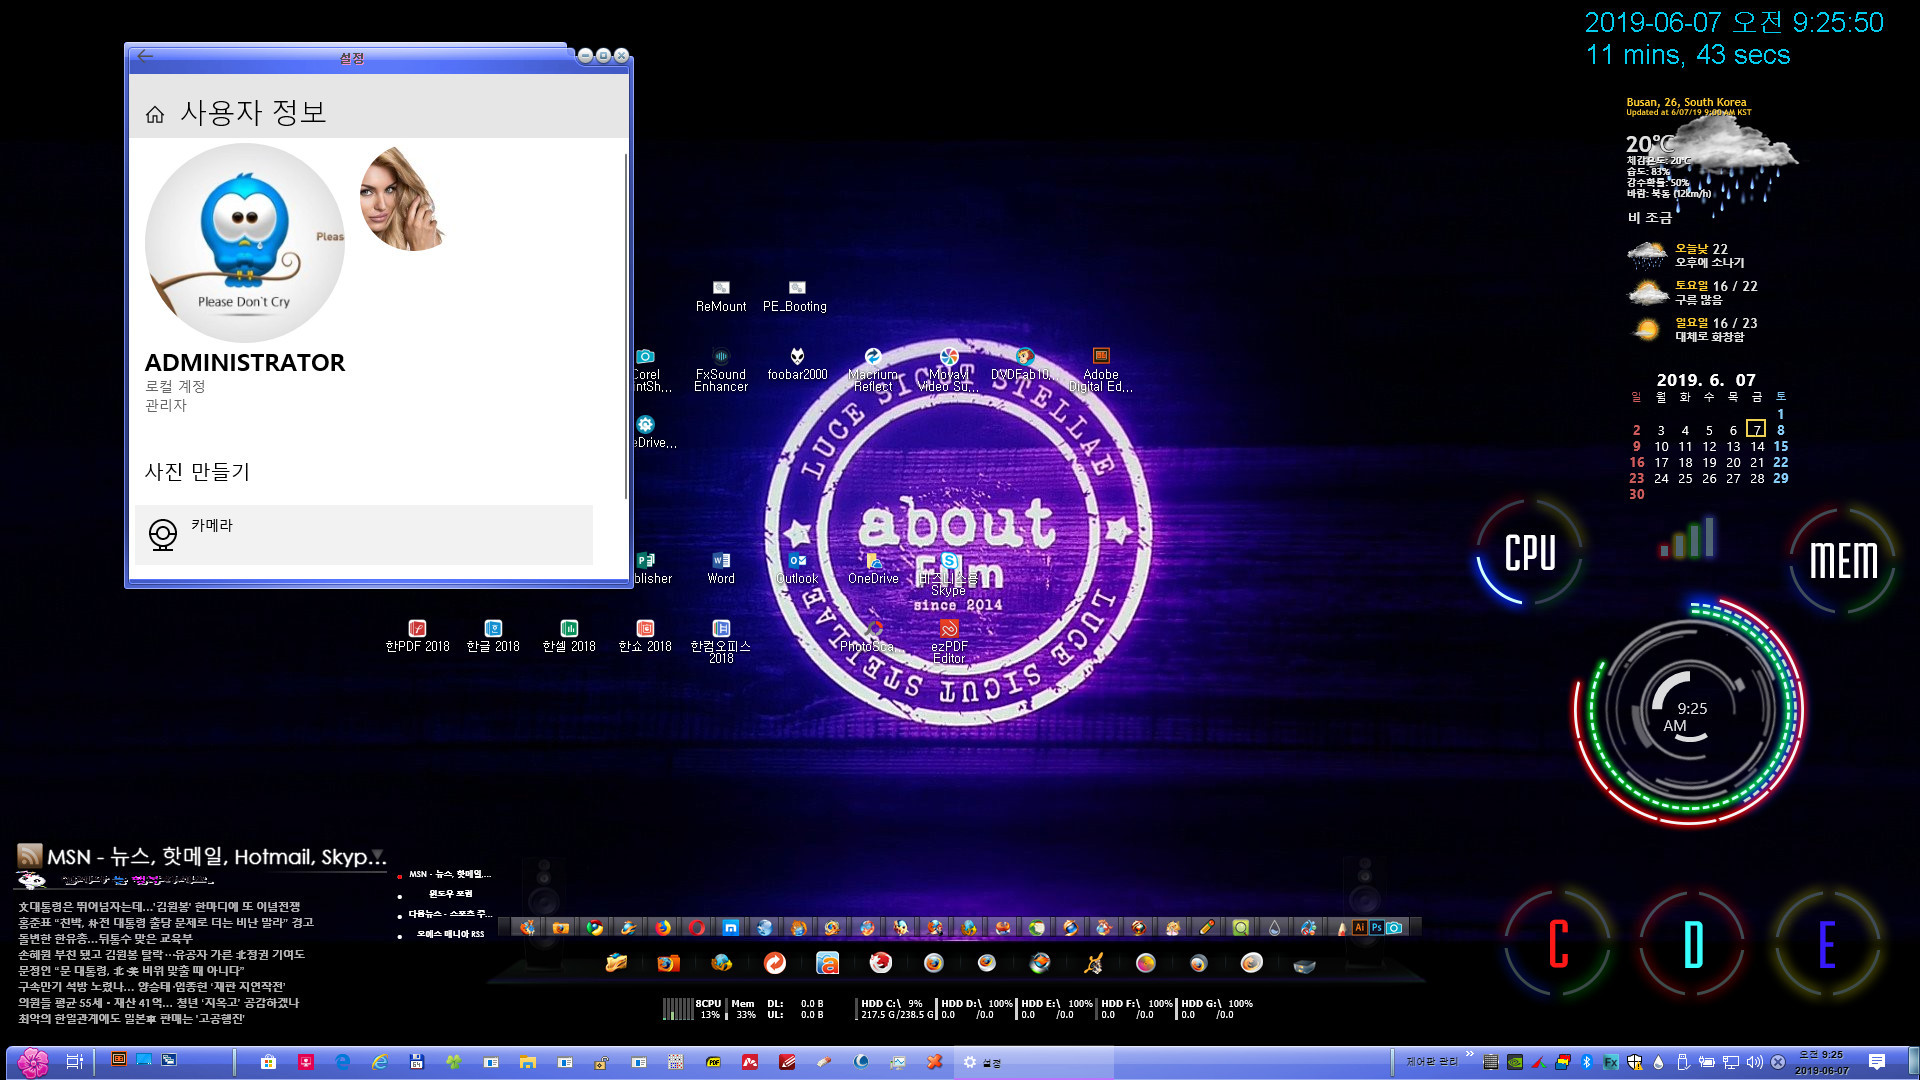
Task: Click the bluebird account picture
Action: (245, 243)
